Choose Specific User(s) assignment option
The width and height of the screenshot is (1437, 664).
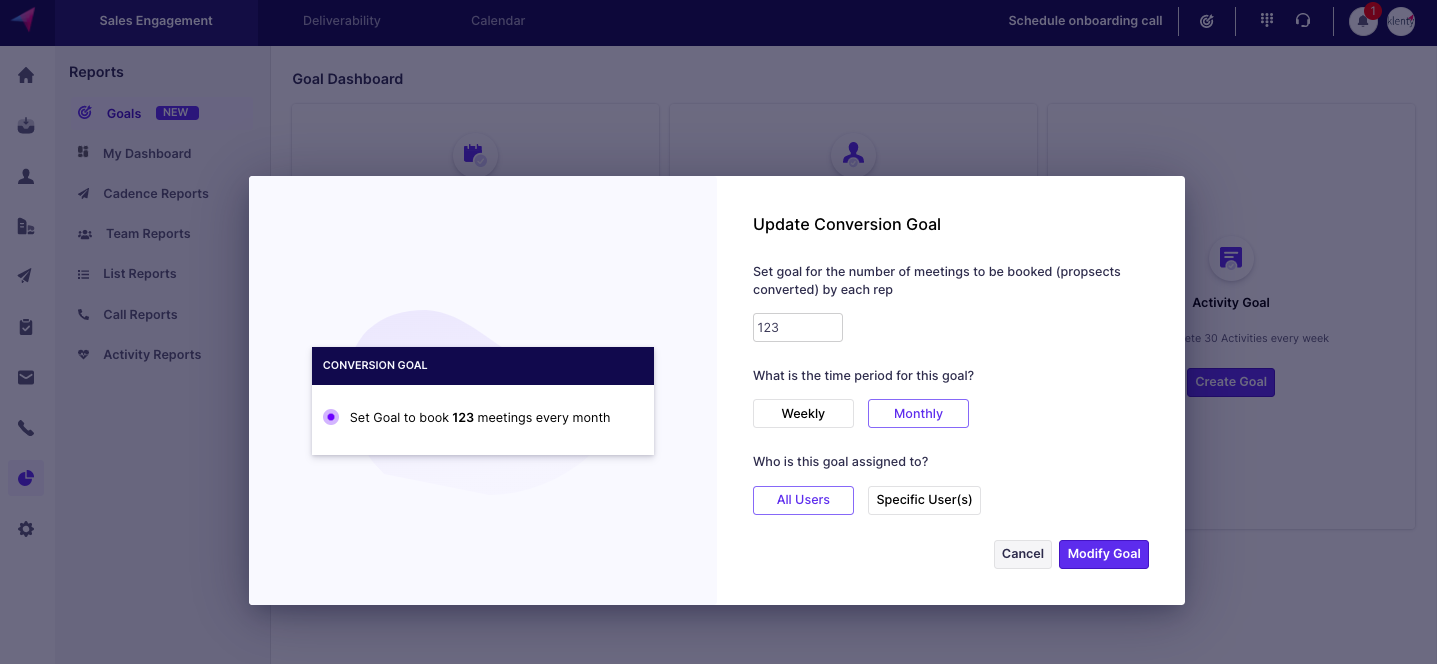pyautogui.click(x=924, y=500)
